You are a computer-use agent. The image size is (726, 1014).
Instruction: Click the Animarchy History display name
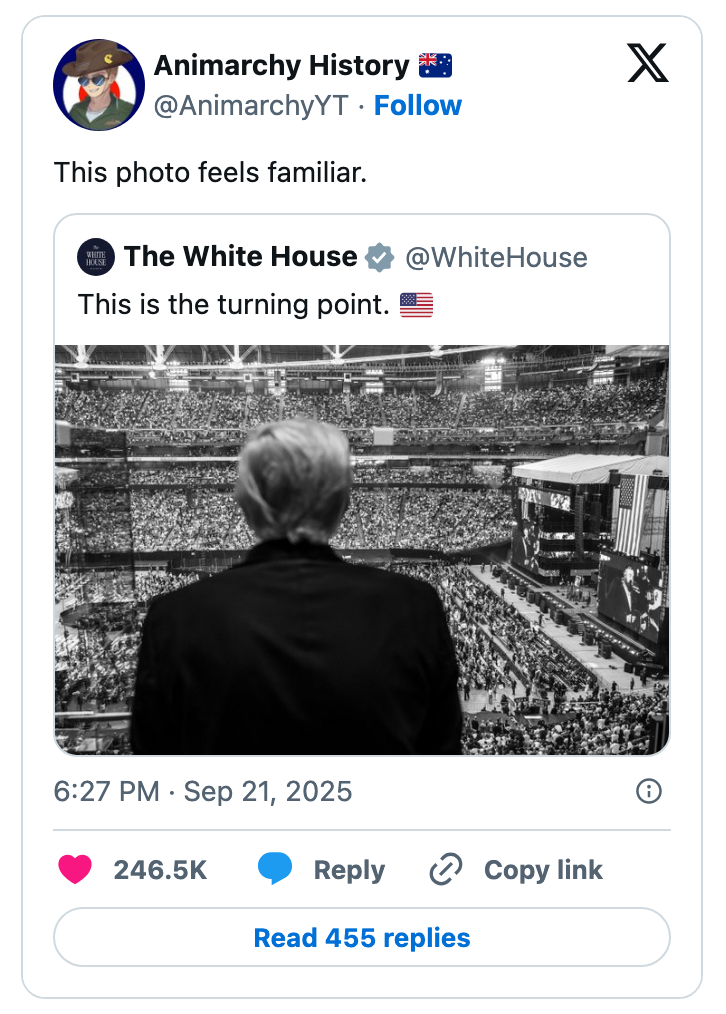tap(282, 65)
